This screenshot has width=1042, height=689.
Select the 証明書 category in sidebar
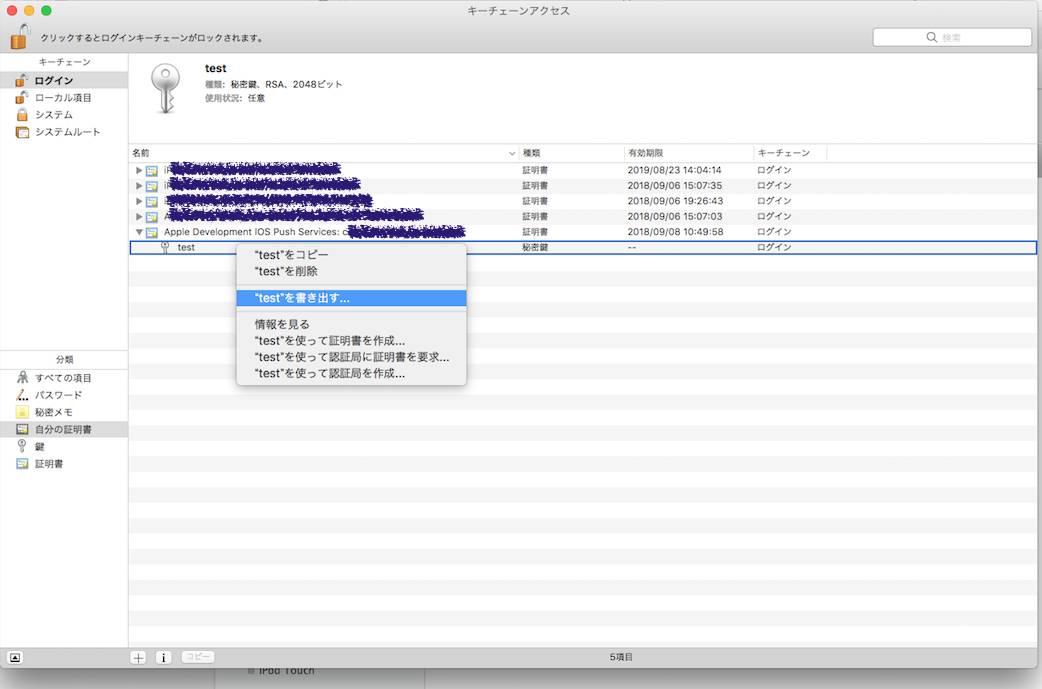pyautogui.click(x=48, y=463)
